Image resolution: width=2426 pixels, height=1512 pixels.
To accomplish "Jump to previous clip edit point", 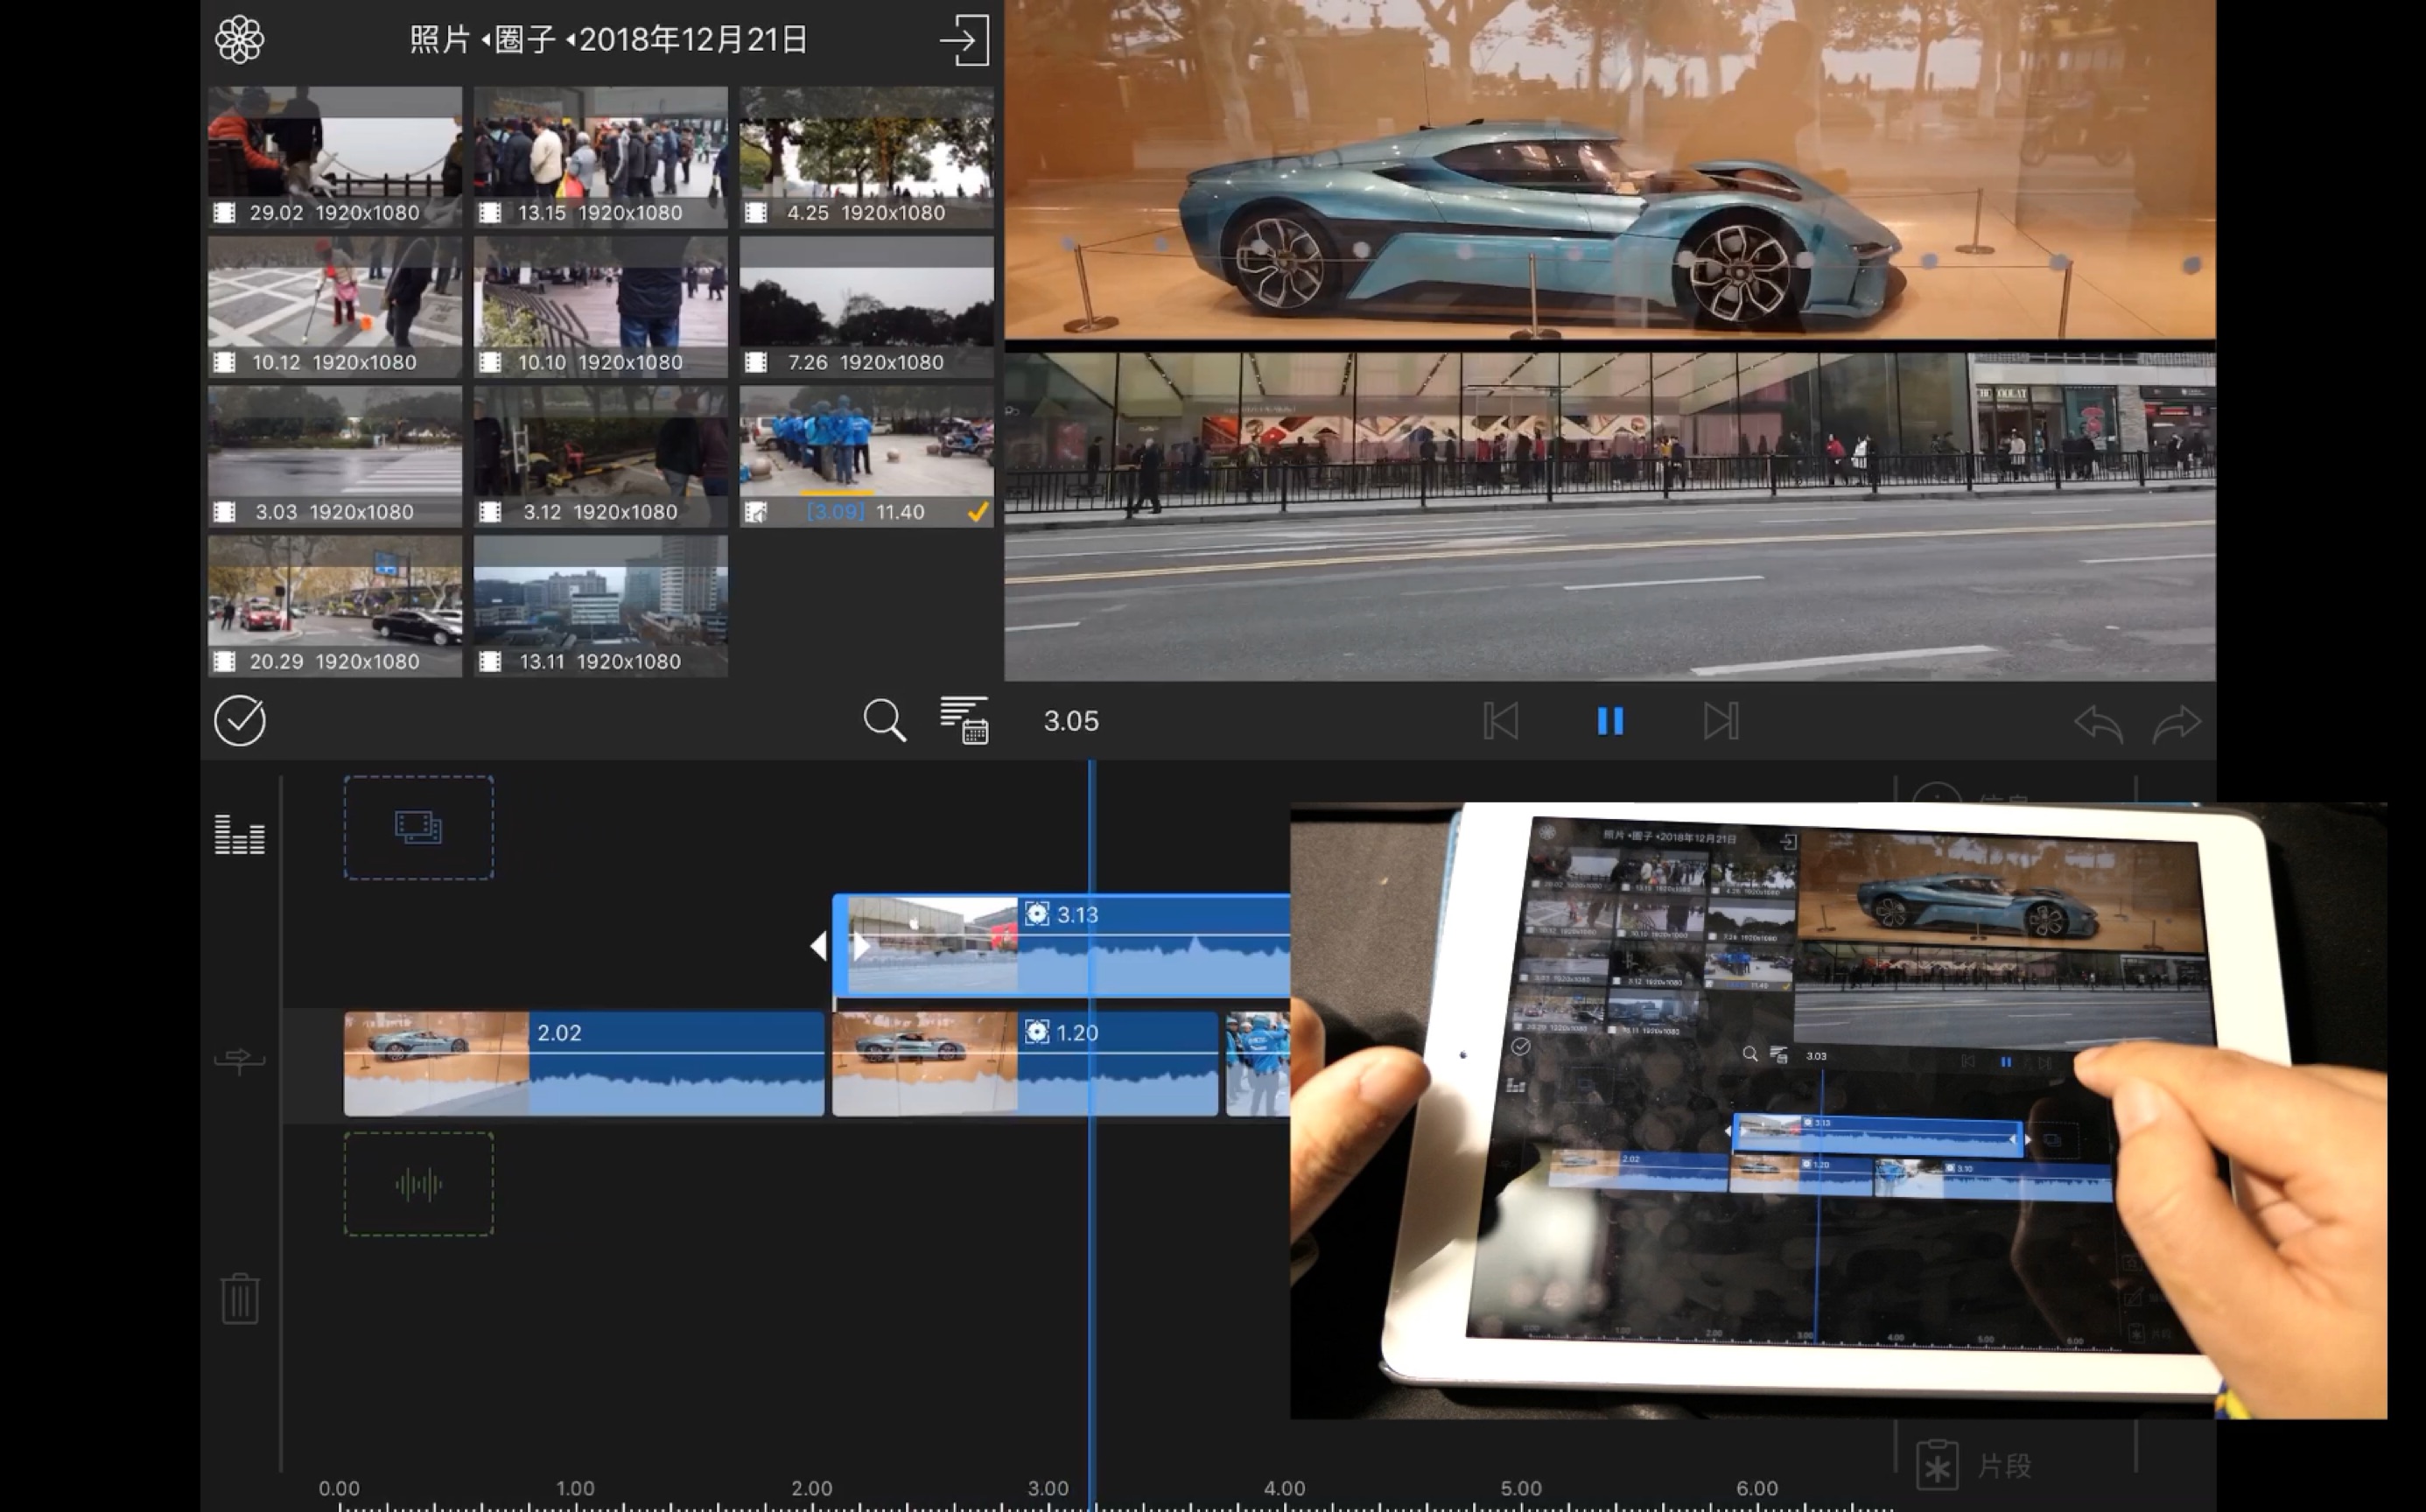I will point(1501,721).
